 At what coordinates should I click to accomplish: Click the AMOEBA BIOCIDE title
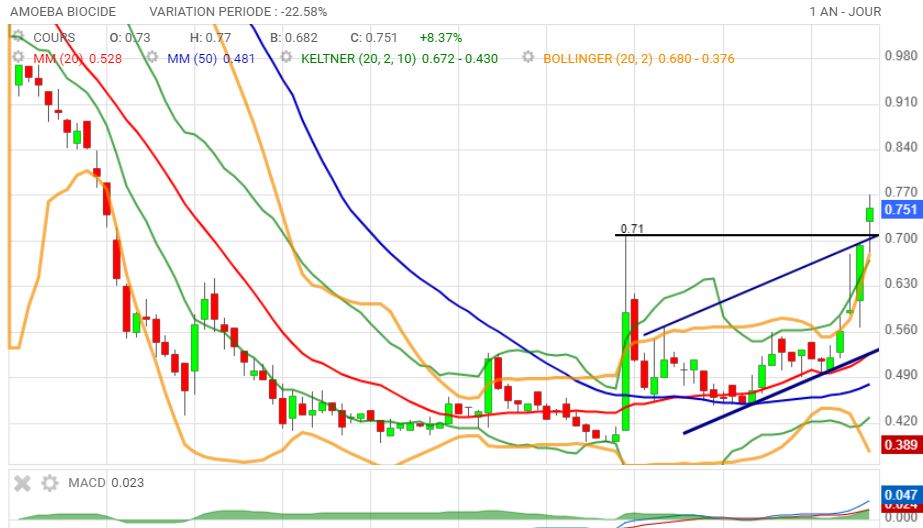tap(63, 12)
